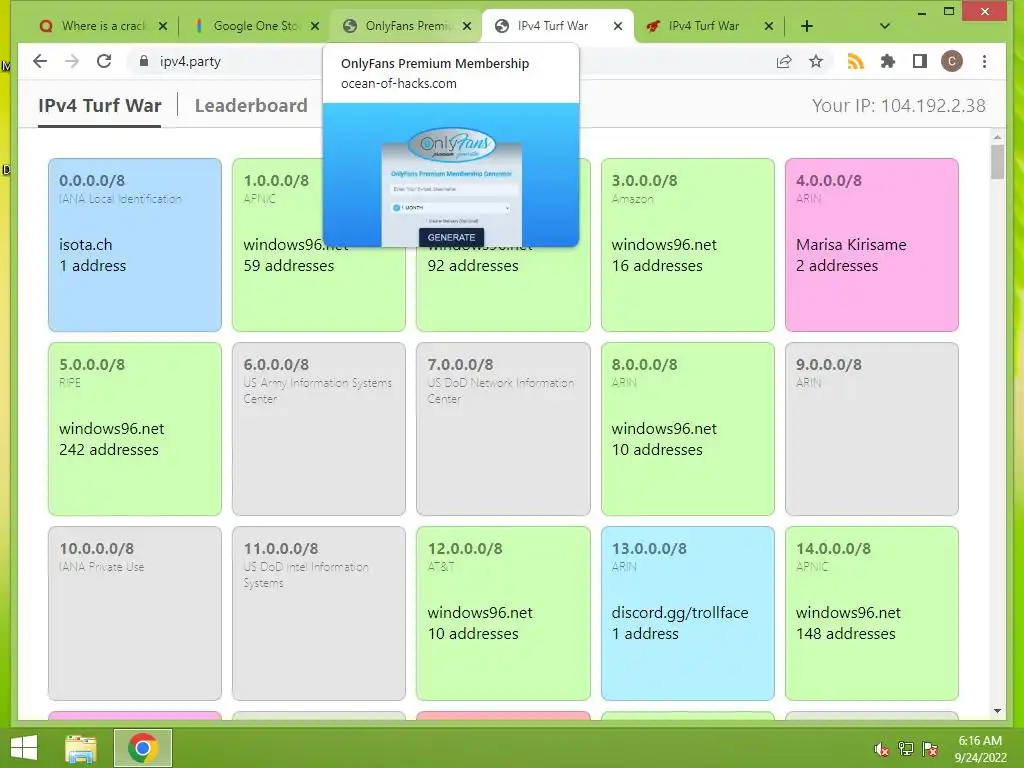Click the taskbar clock showing 6:16 AM
Screen dimensions: 1024x768
(x=980, y=749)
